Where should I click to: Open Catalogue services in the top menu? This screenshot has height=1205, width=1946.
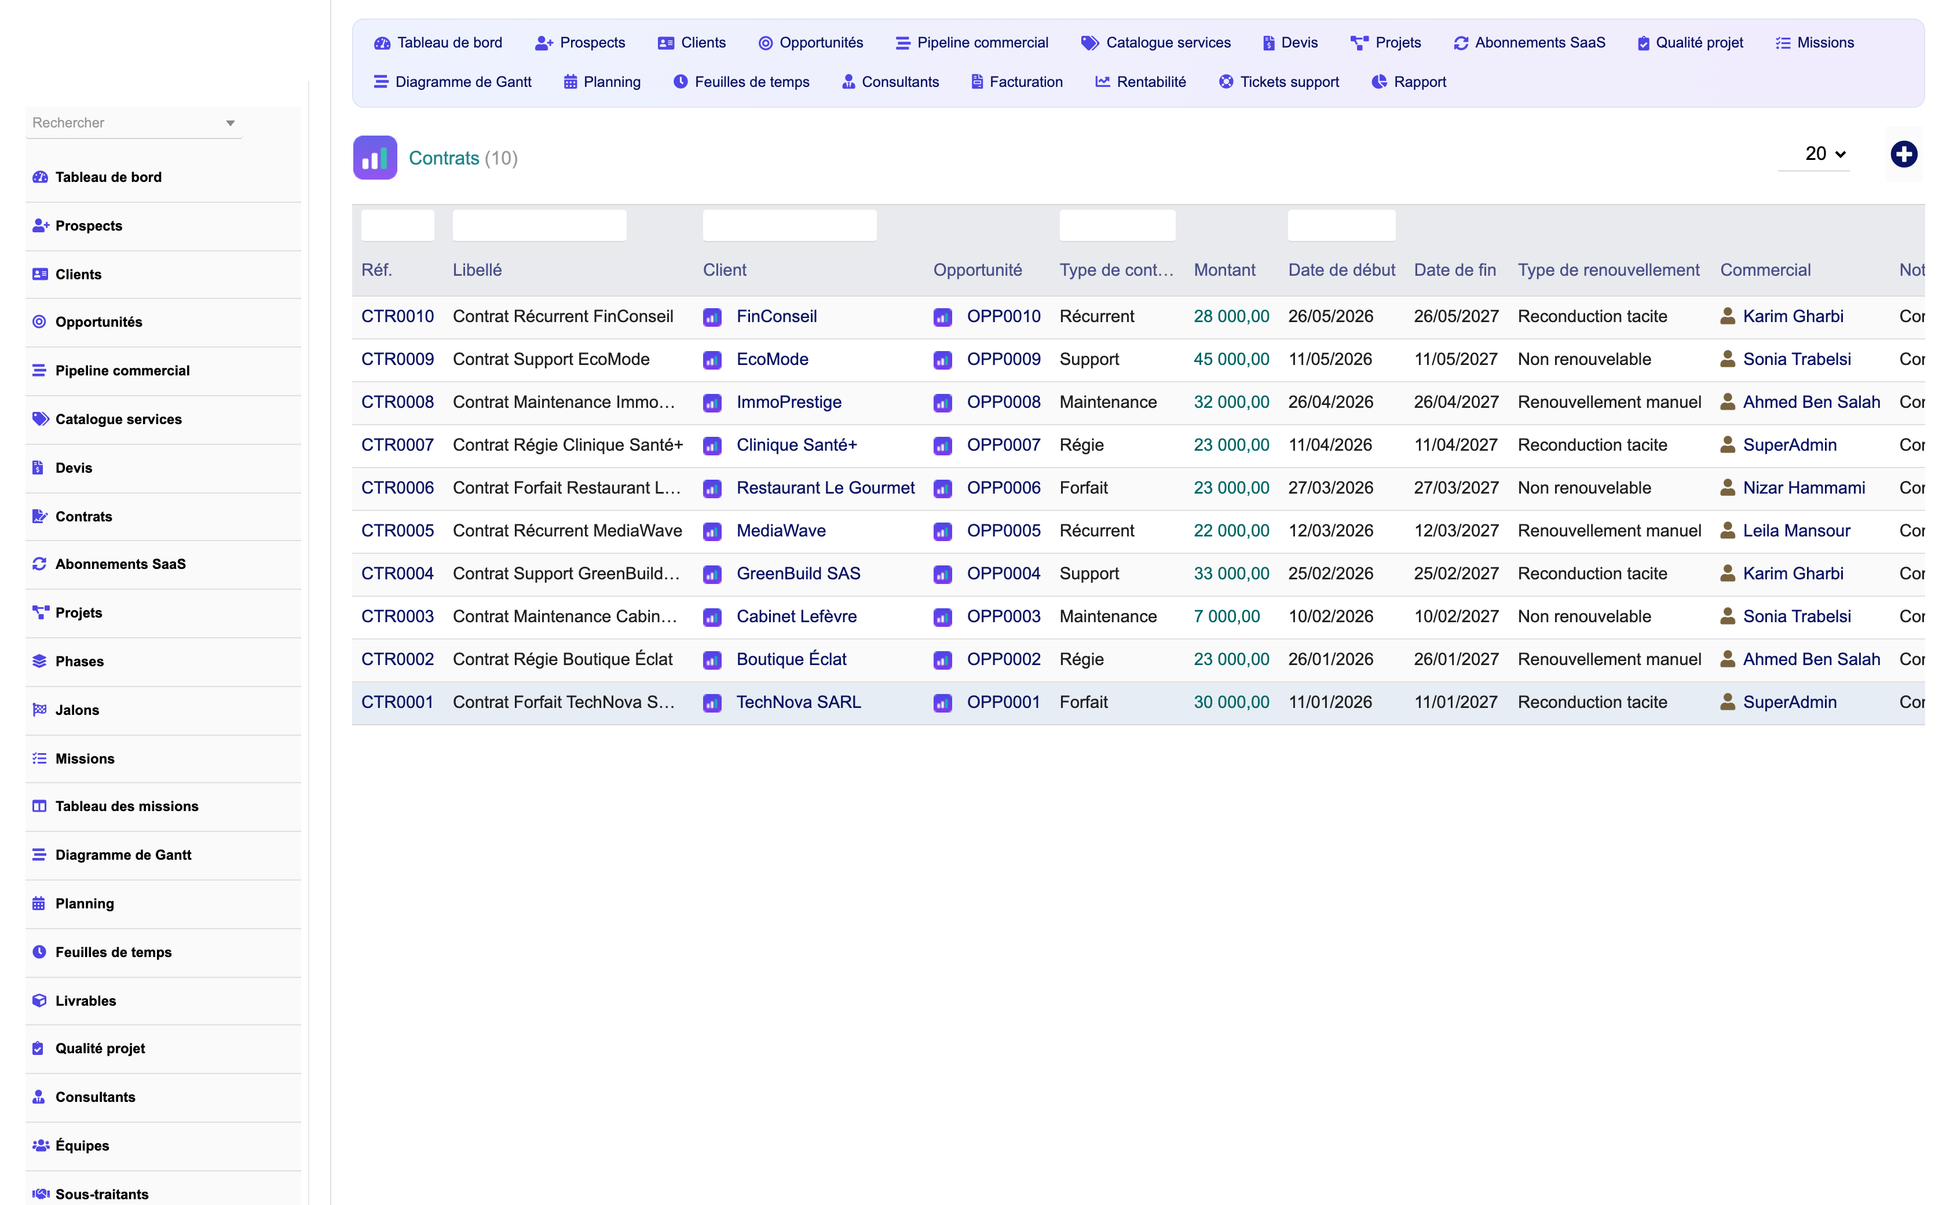point(1156,43)
